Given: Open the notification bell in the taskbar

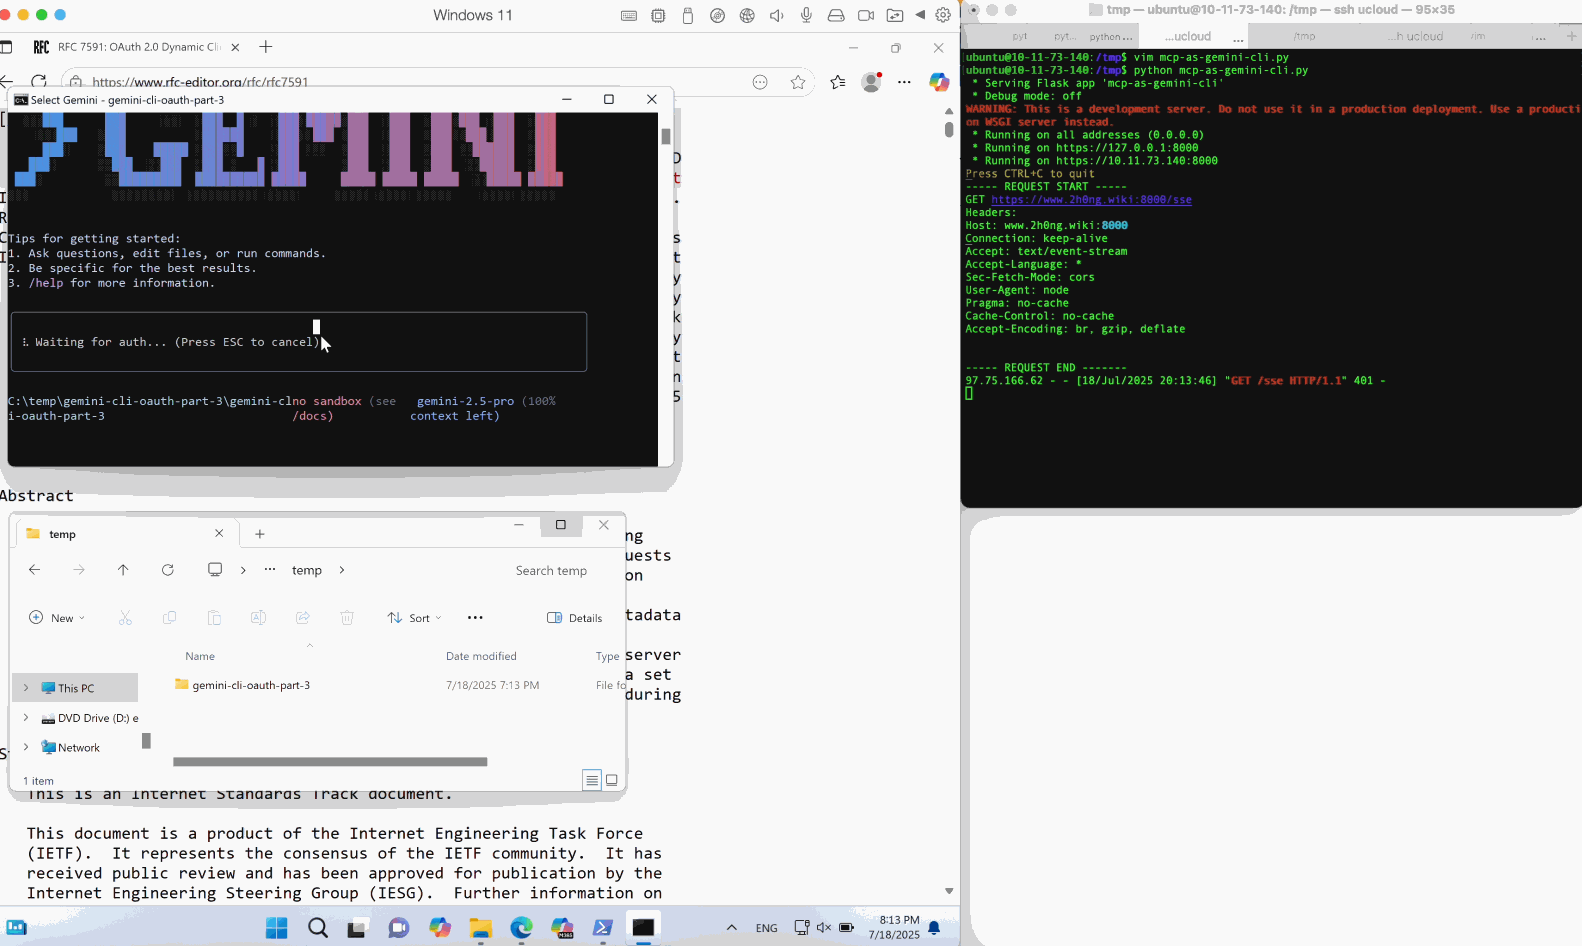Looking at the screenshot, I should pos(934,928).
